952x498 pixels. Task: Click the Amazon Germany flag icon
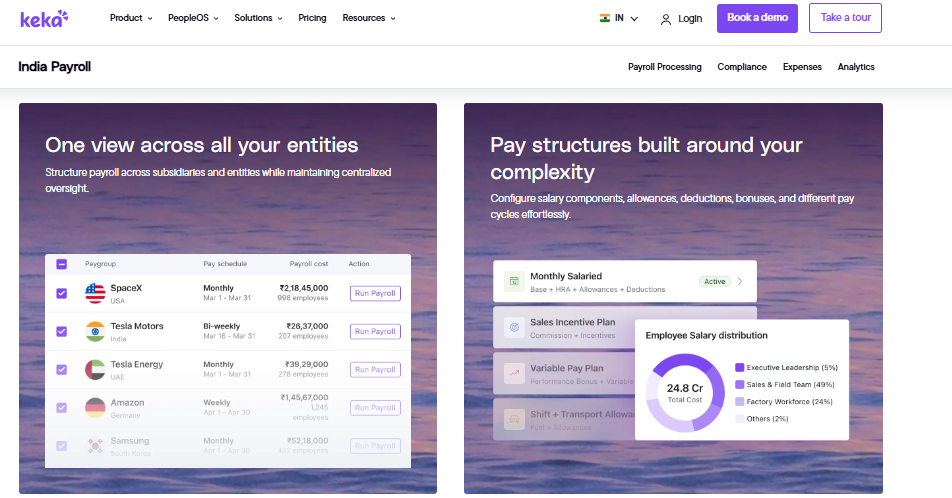(95, 408)
